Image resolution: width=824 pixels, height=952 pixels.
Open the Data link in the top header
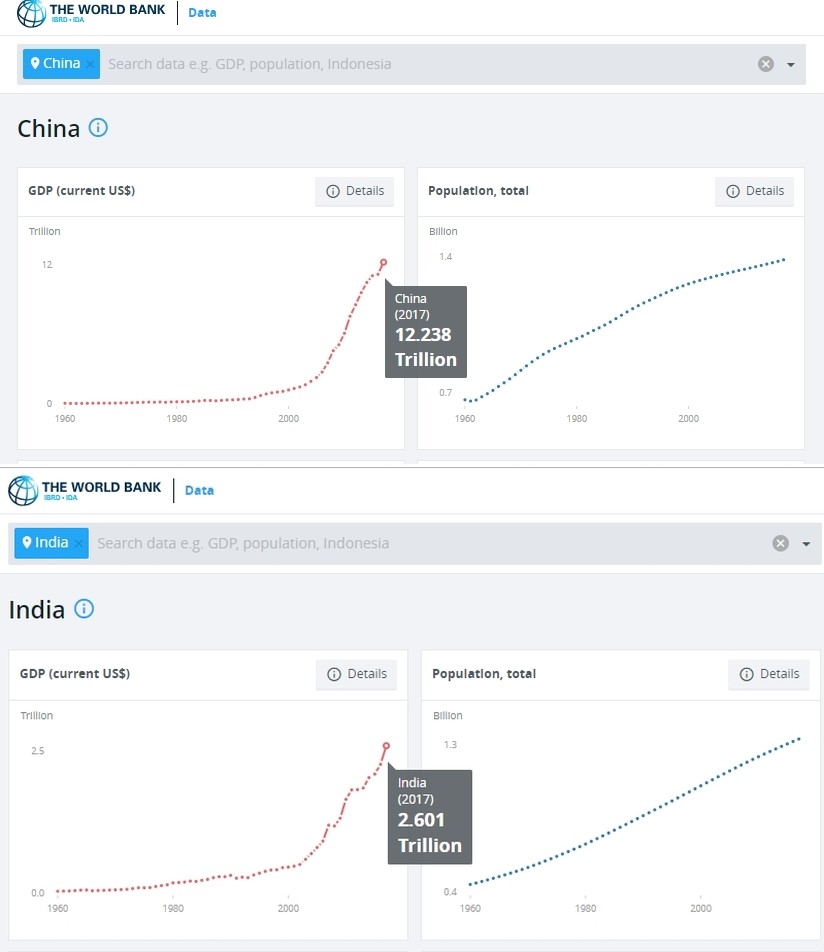click(202, 13)
